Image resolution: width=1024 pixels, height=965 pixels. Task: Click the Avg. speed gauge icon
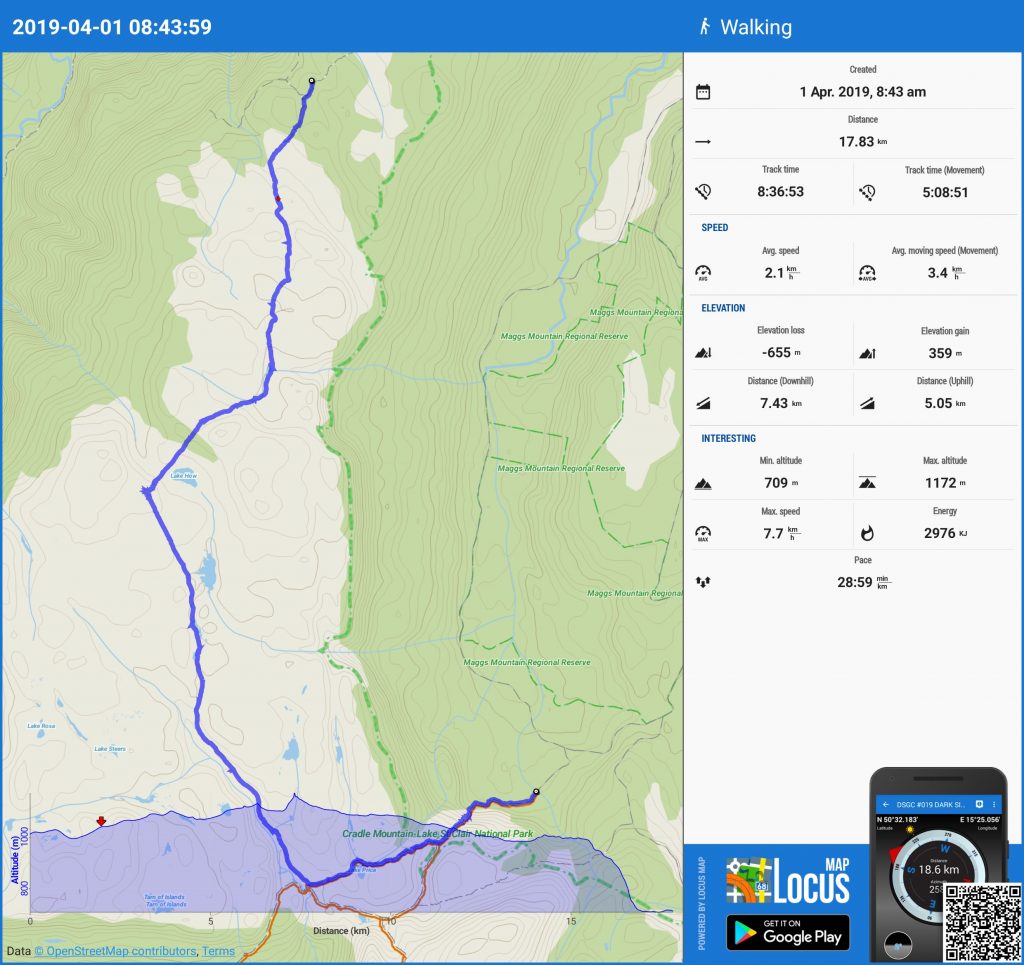point(703,272)
